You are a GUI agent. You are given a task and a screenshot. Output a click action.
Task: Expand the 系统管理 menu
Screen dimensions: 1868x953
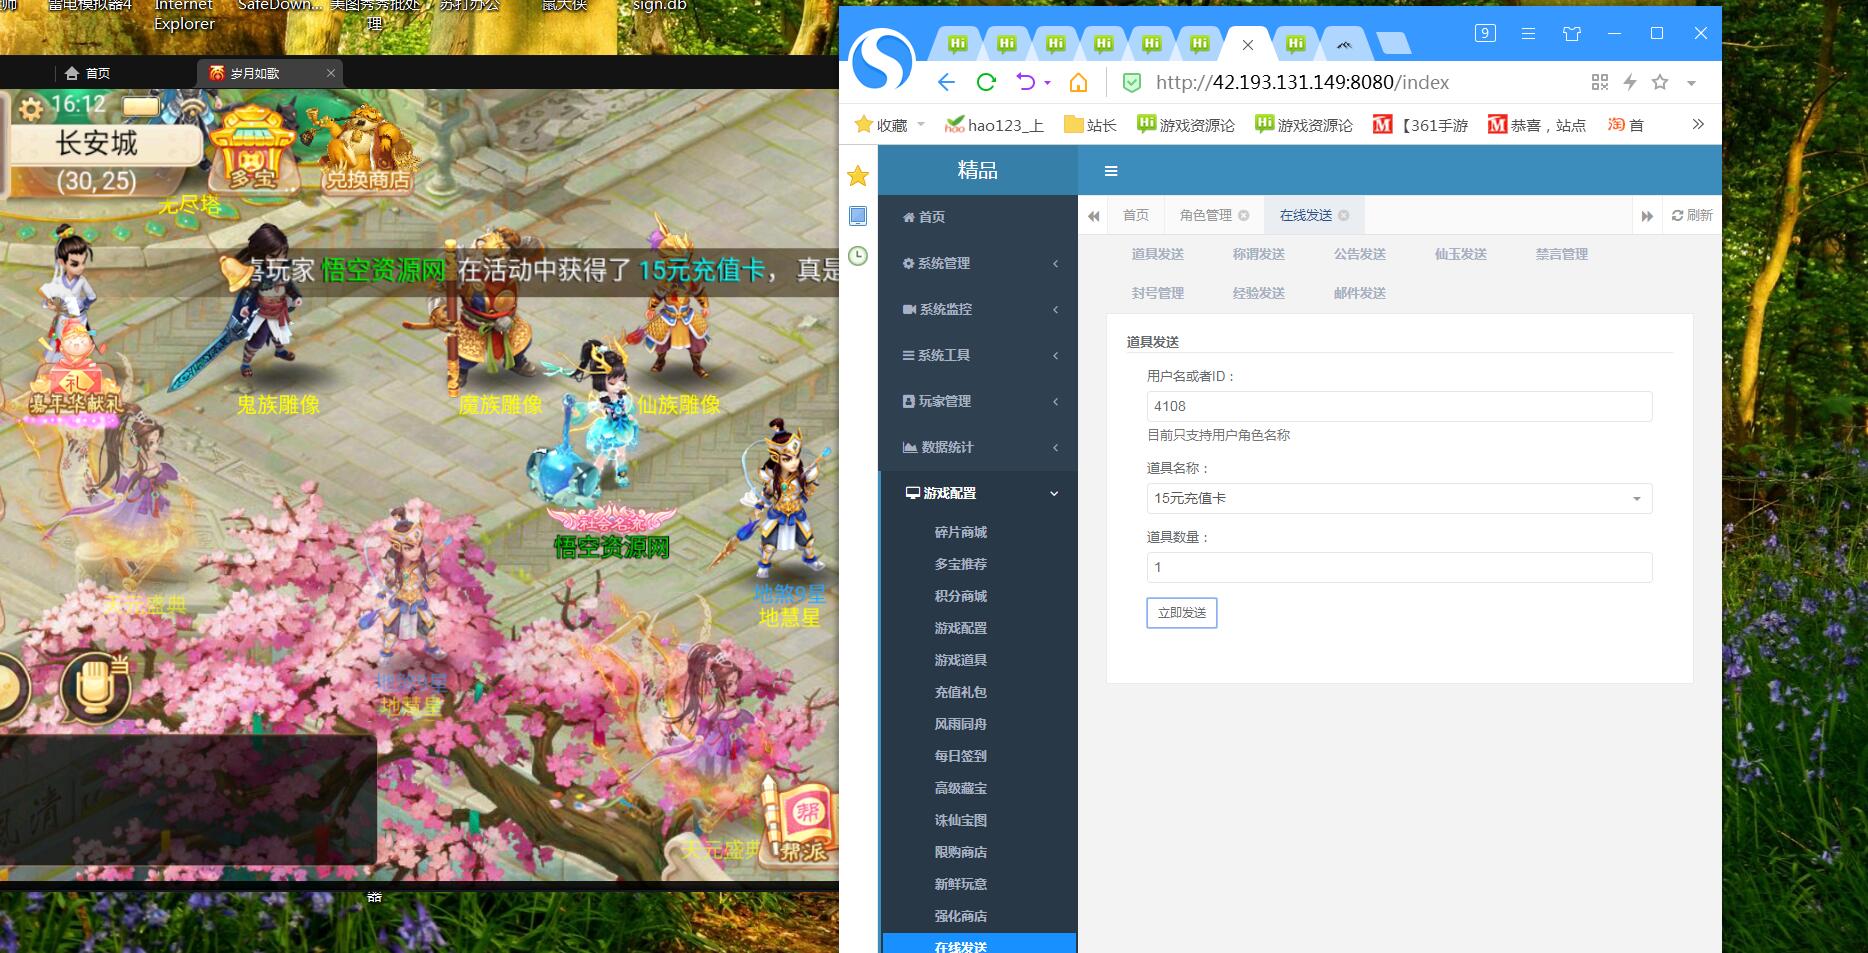tap(978, 263)
